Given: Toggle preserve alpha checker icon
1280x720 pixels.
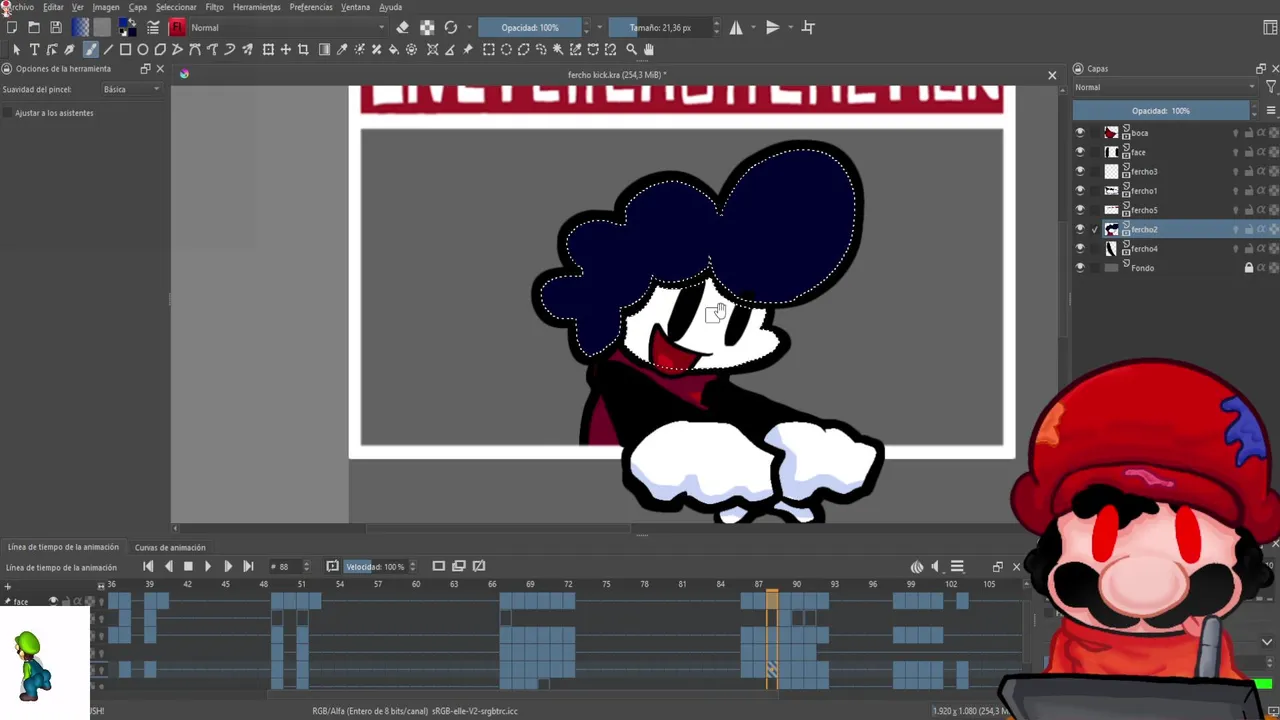Looking at the screenshot, I should pos(427,27).
